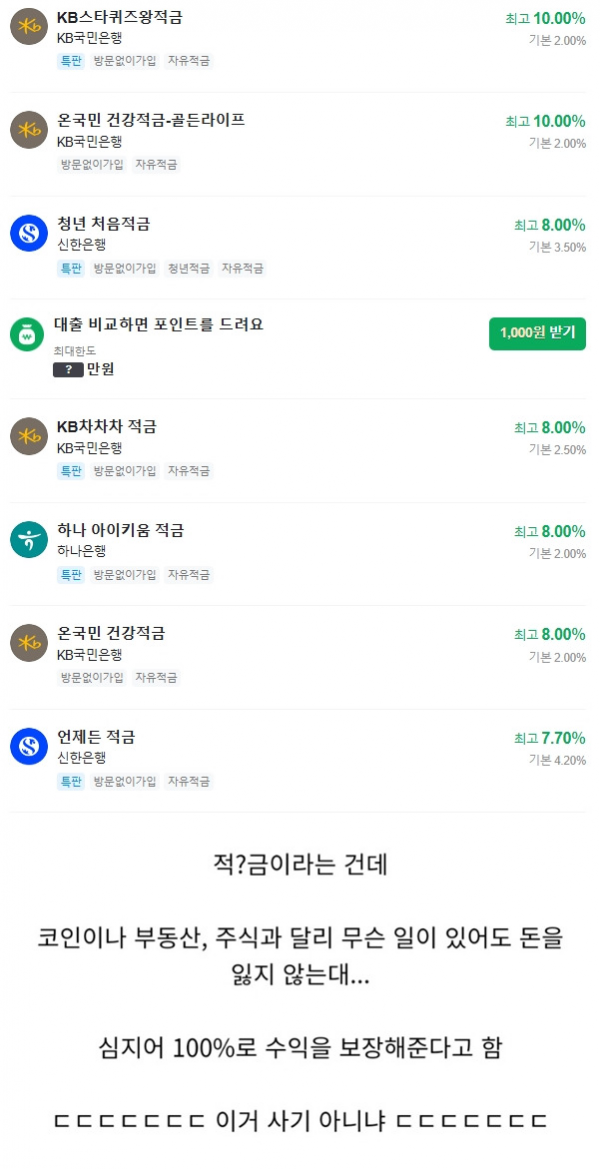The image size is (600, 1169).
Task: Click the KB bank logo beside KB스타퀴즈왕적금
Action: click(28, 27)
